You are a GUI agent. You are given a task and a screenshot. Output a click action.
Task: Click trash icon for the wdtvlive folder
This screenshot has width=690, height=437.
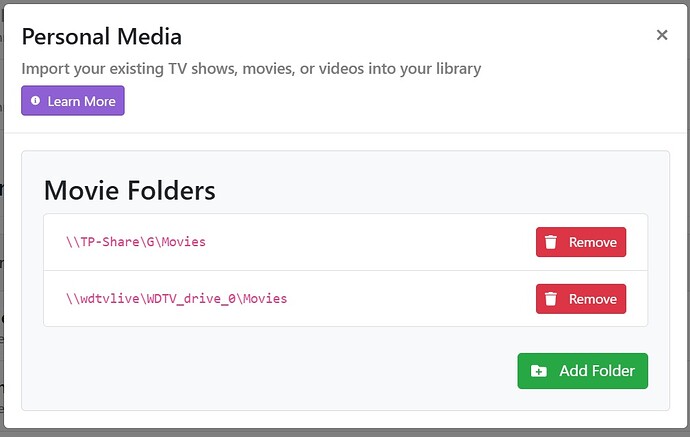[551, 299]
